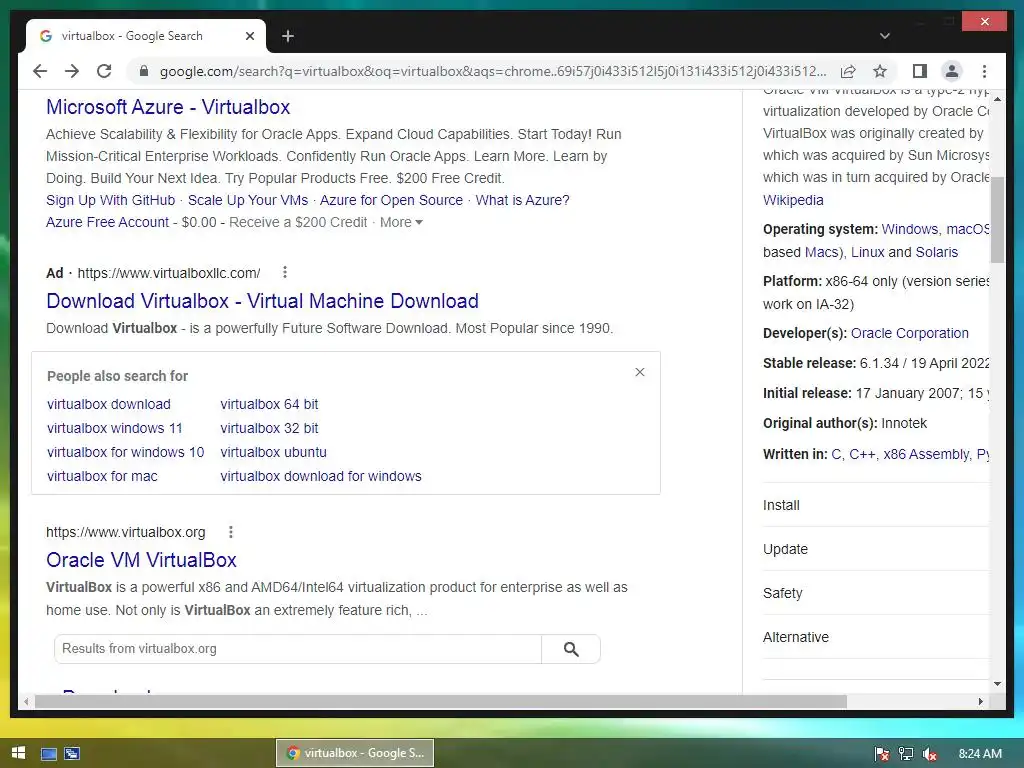Image resolution: width=1024 pixels, height=768 pixels.
Task: Search for virtualbox ubuntu suggestion
Action: click(273, 453)
